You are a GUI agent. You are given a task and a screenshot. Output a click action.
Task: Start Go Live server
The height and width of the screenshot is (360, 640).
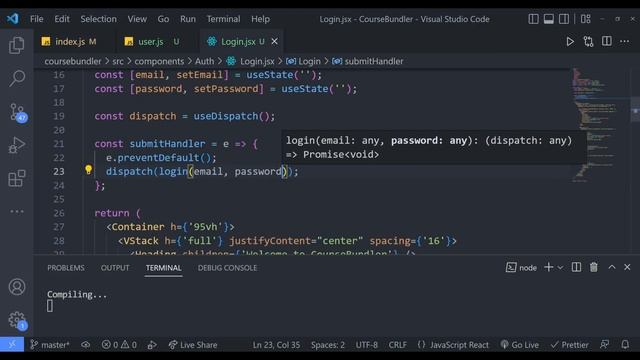520,345
